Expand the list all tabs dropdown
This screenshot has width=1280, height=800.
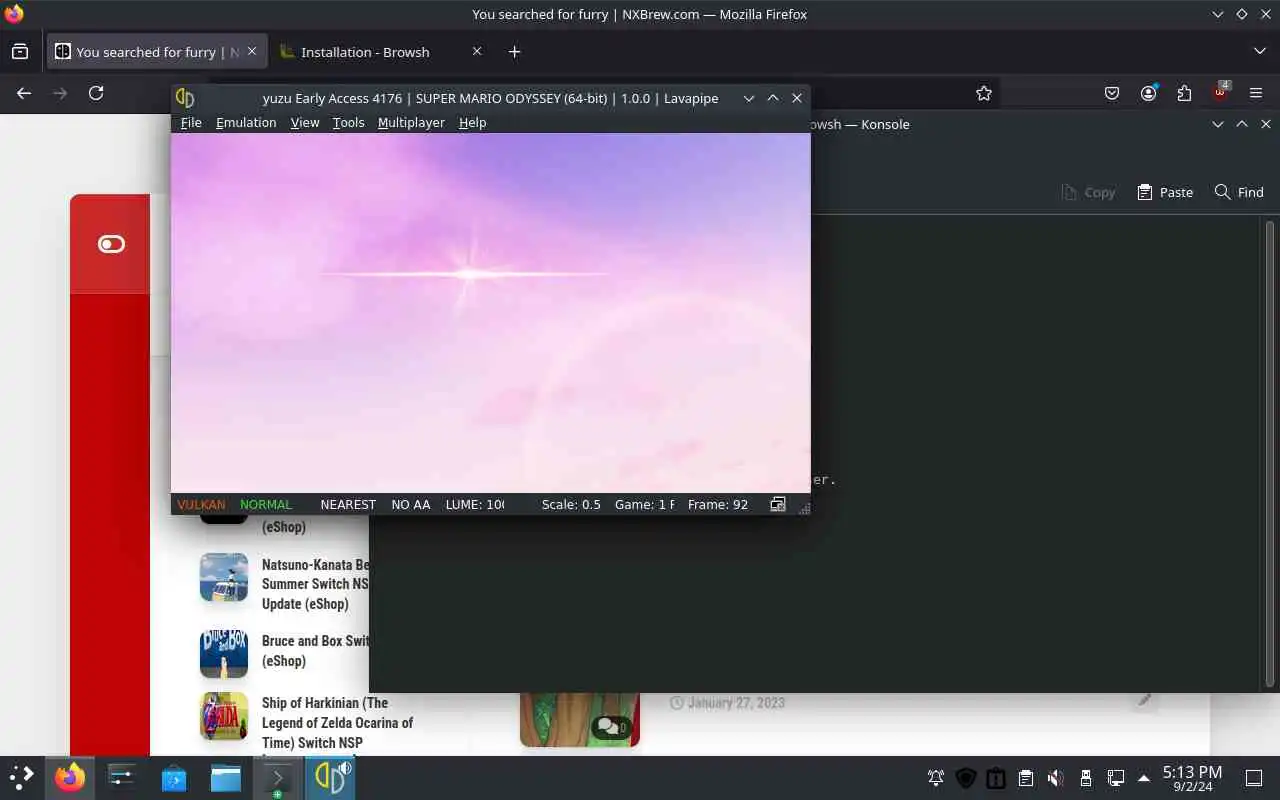1259,51
